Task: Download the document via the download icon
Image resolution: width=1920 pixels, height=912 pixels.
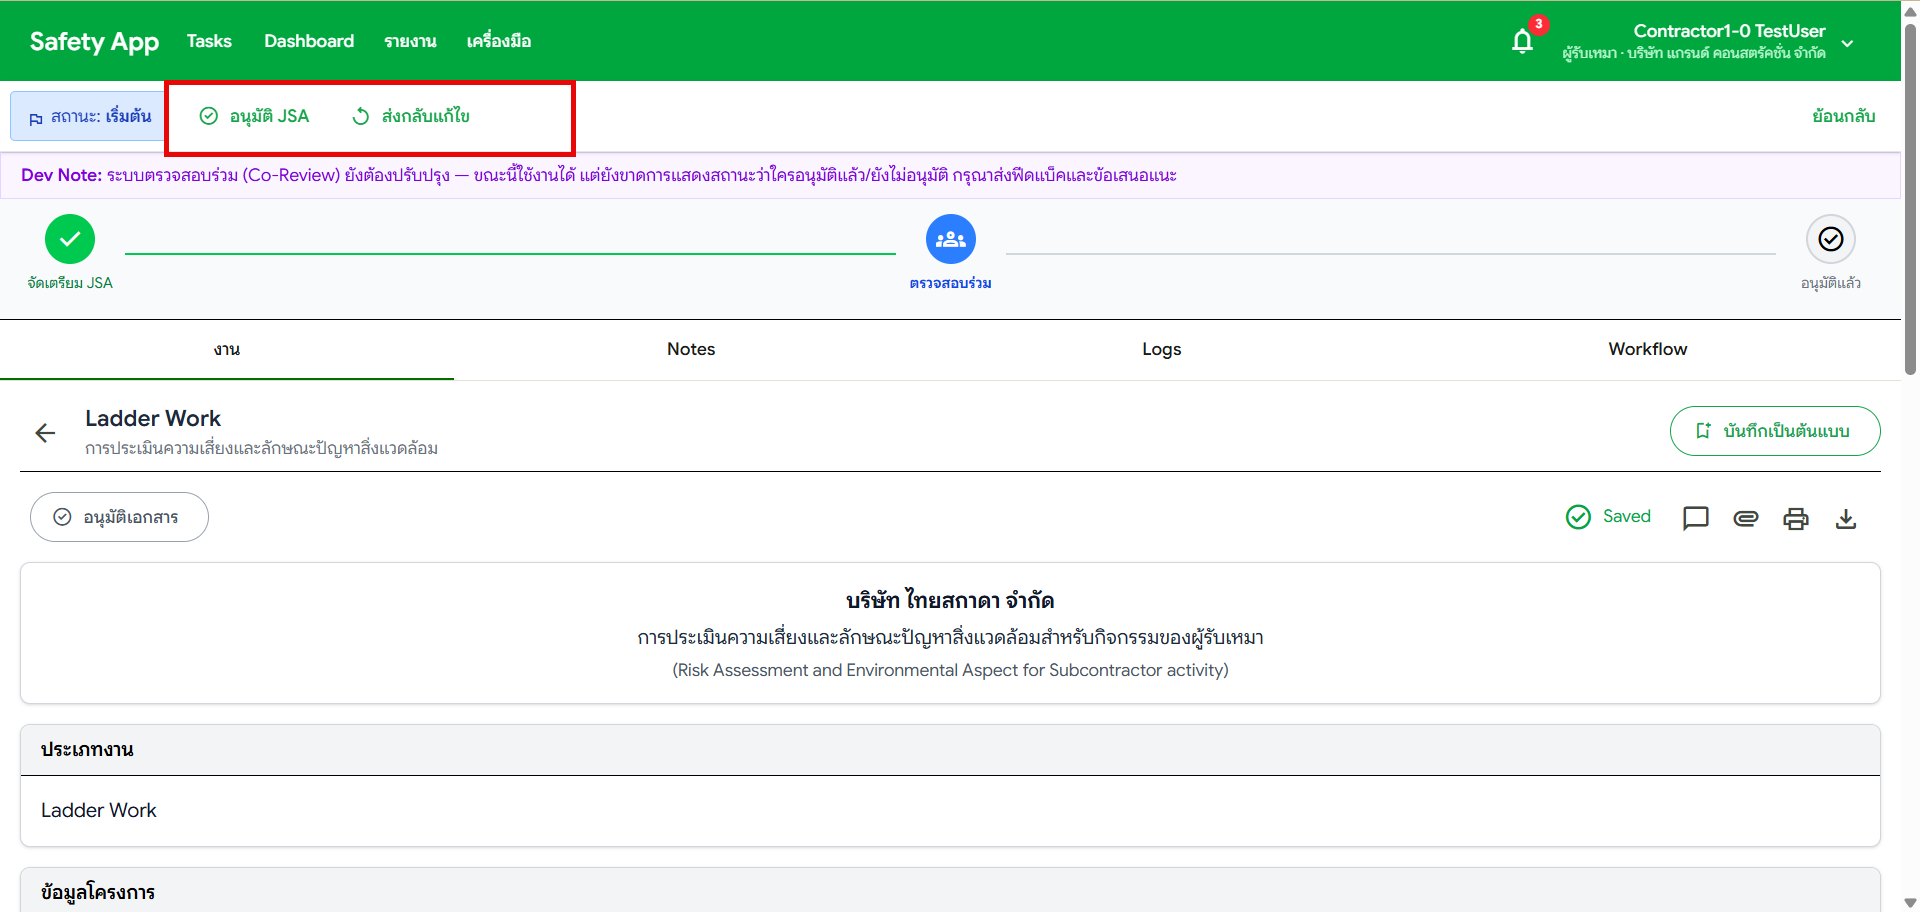Action: 1846,518
